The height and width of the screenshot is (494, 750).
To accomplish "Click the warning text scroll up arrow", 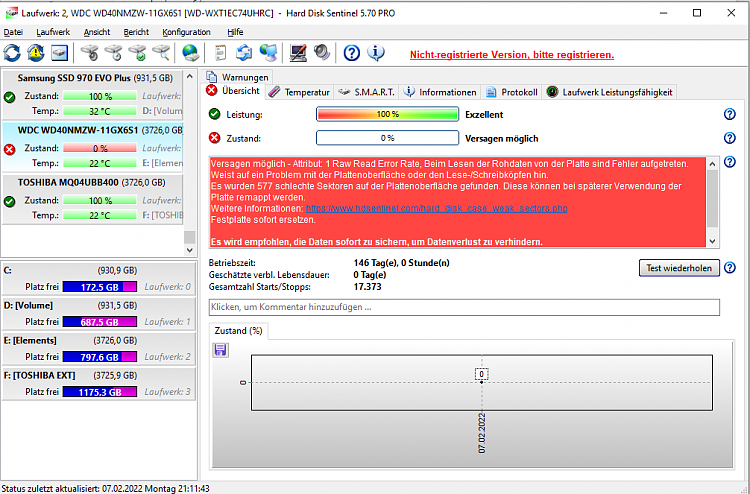I will pos(712,164).
